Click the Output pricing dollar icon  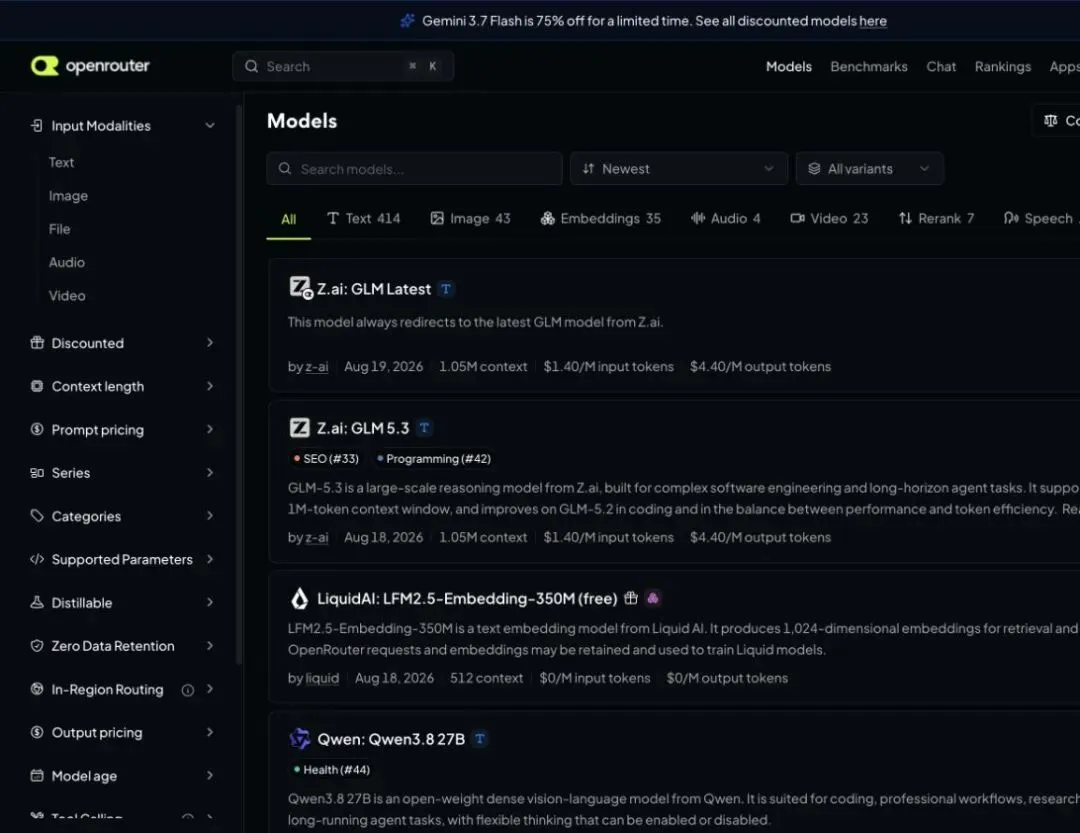click(x=37, y=732)
